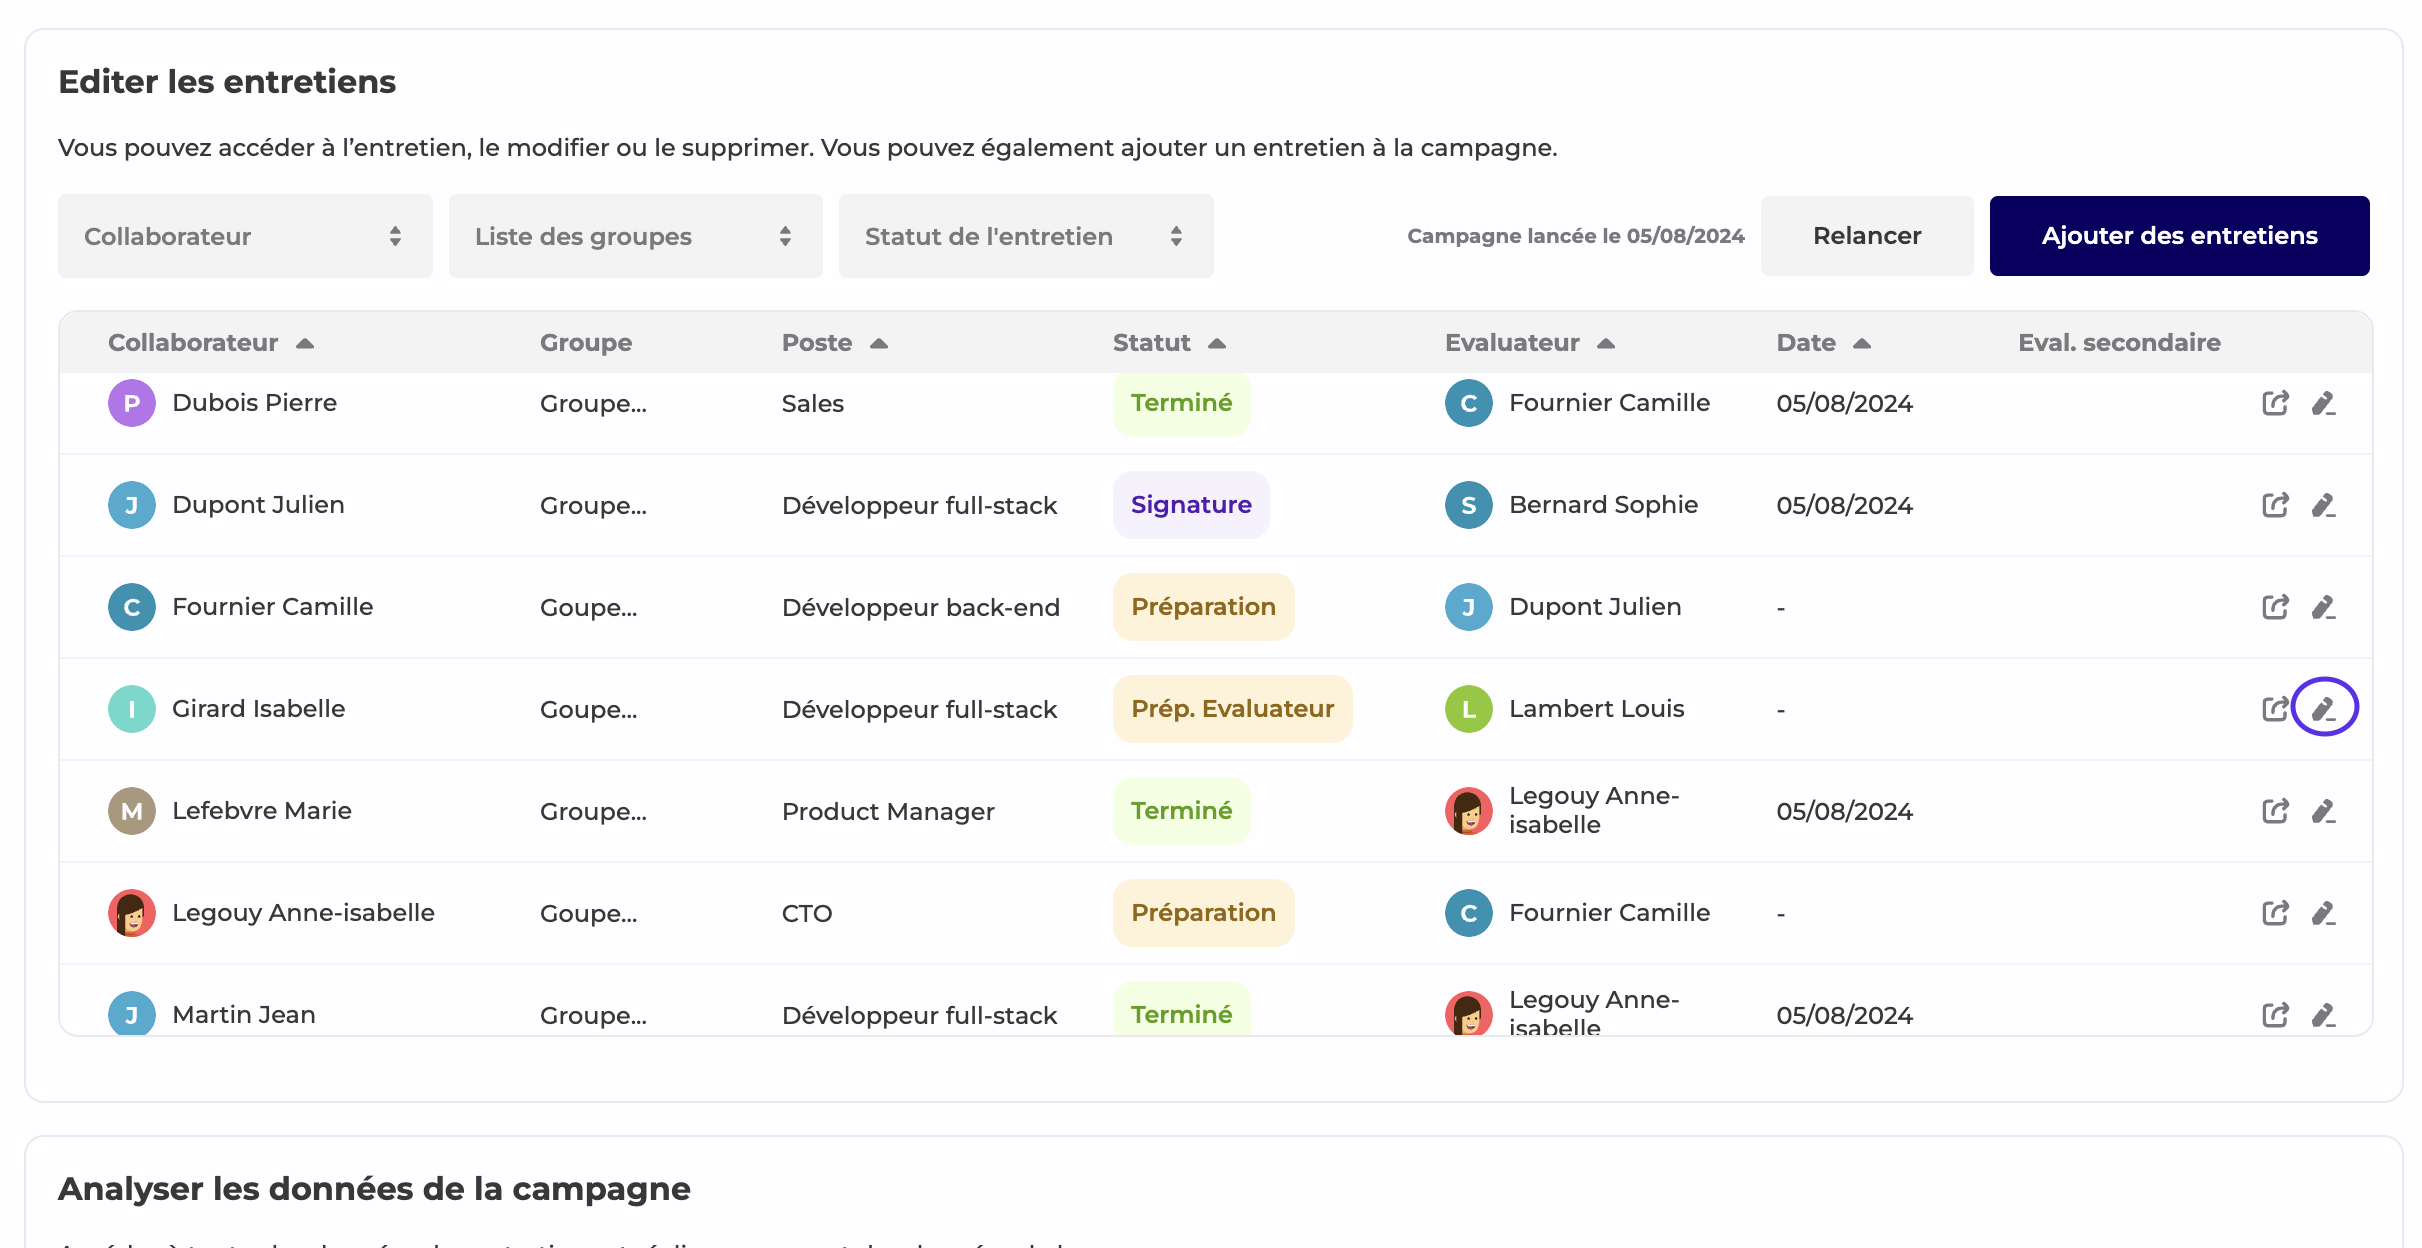2422x1248 pixels.
Task: Click Ajouter des entretiens button
Action: point(2178,236)
